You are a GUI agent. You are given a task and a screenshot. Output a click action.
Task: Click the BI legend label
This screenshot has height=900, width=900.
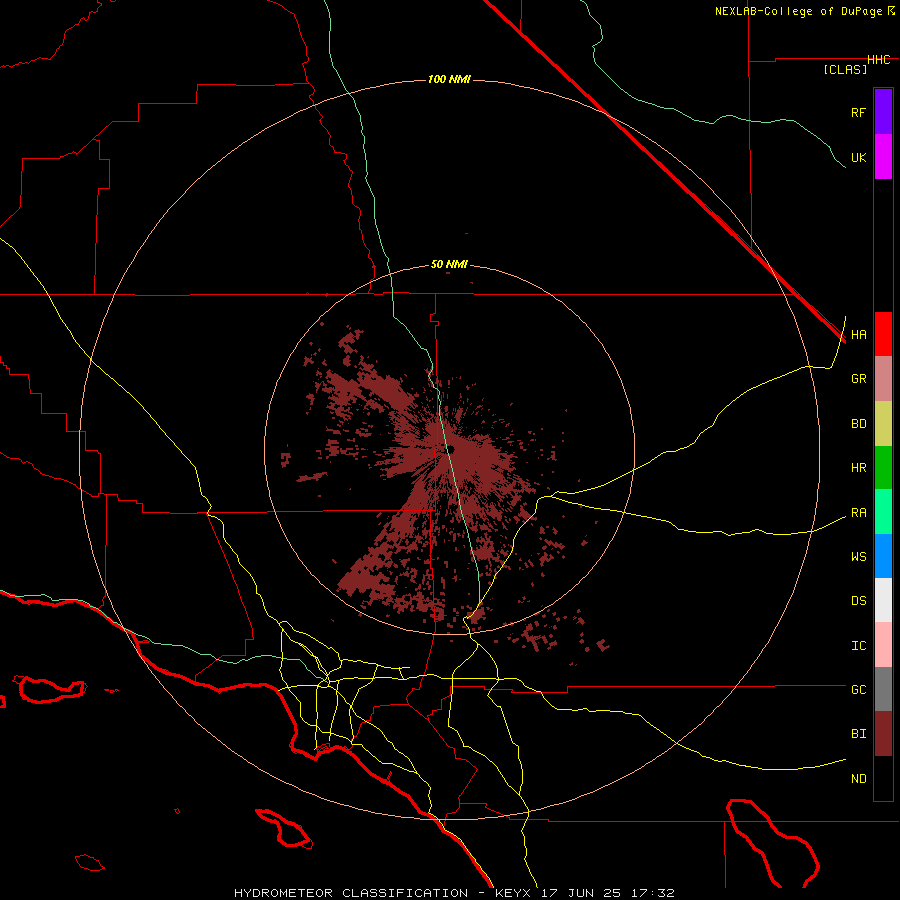click(858, 734)
